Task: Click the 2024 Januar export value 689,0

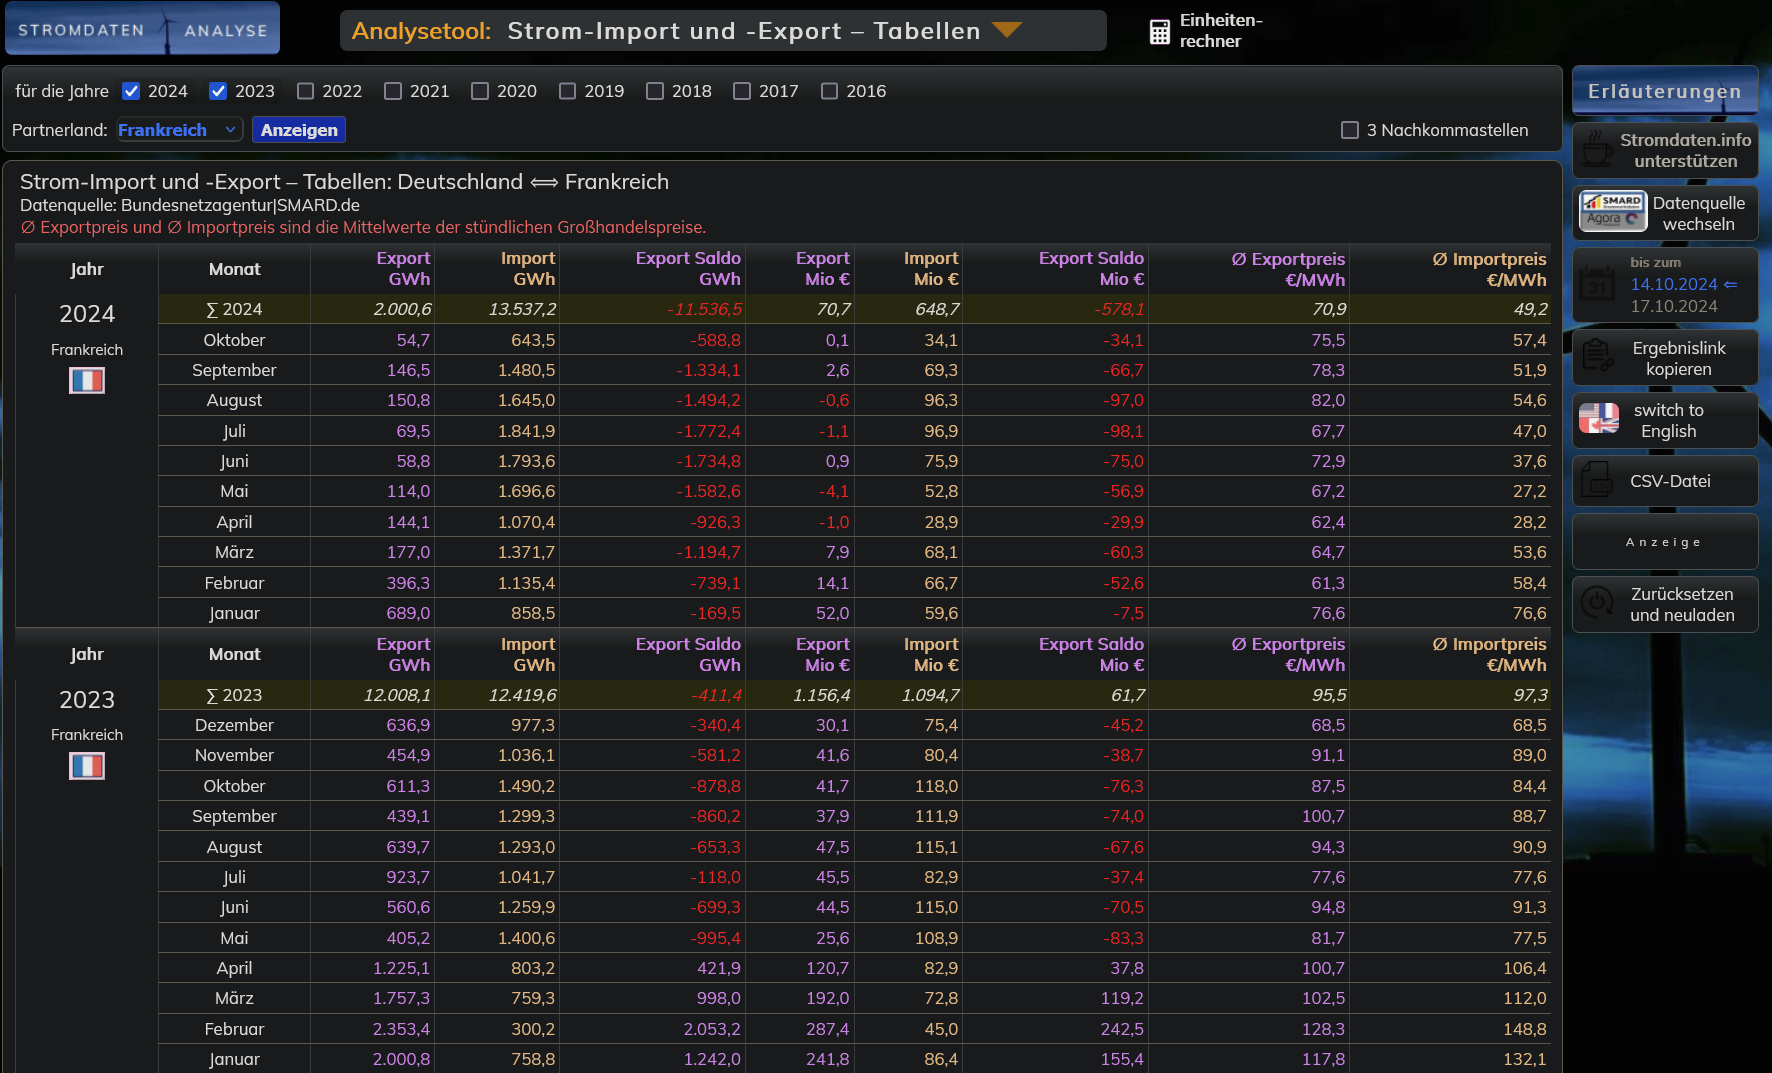Action: point(408,613)
